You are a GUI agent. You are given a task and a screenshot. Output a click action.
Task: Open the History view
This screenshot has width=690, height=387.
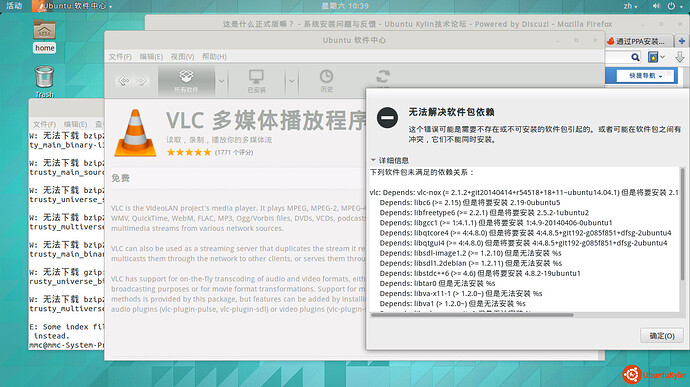pos(326,81)
